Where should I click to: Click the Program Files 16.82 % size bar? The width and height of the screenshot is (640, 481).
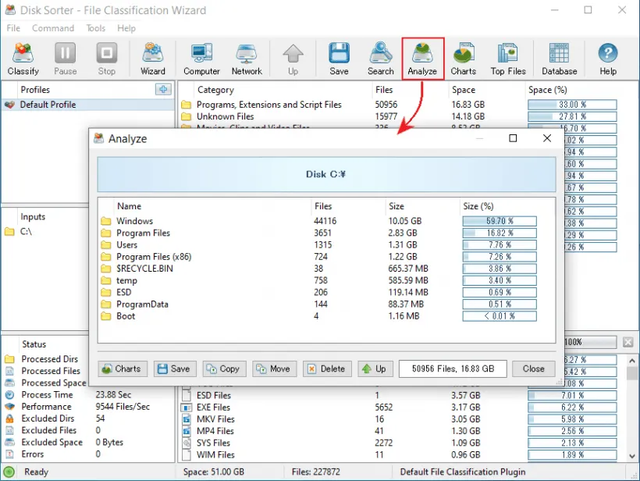[x=499, y=233]
